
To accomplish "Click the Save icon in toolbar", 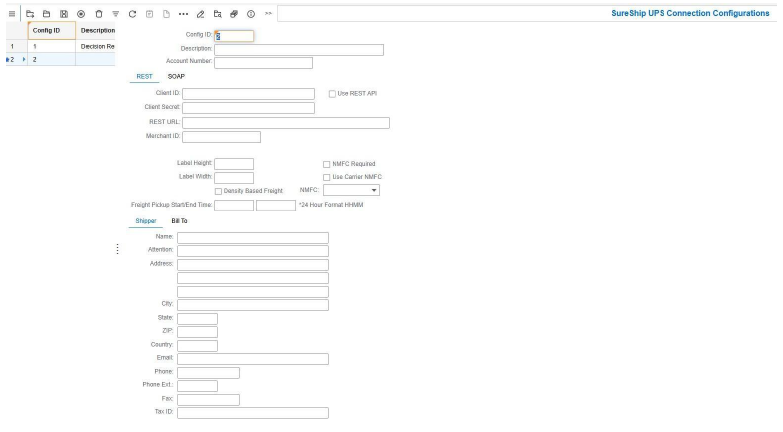I will (65, 13).
